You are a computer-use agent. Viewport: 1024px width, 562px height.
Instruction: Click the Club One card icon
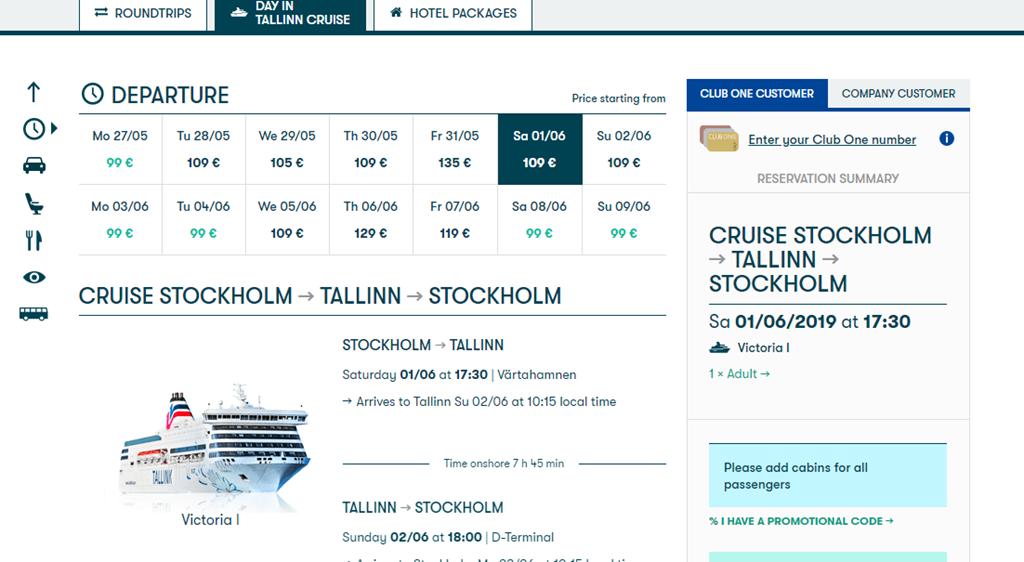point(718,138)
